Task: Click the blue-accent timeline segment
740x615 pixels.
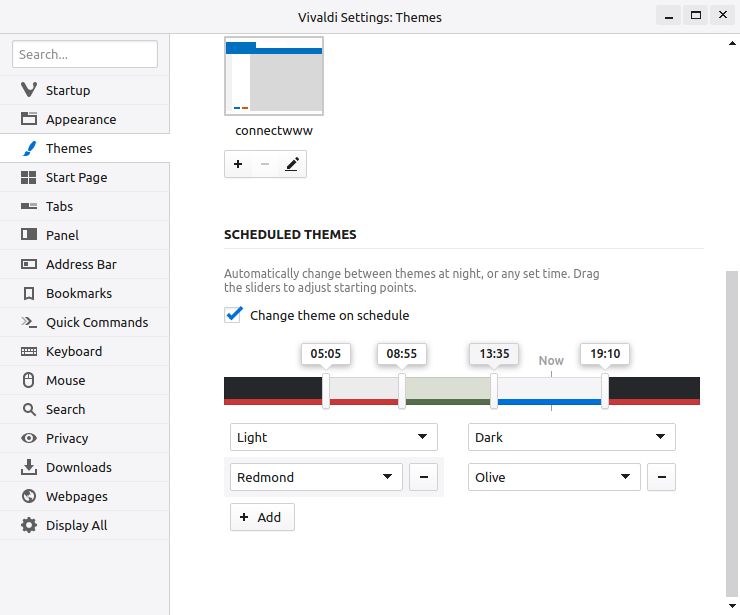Action: 549,391
